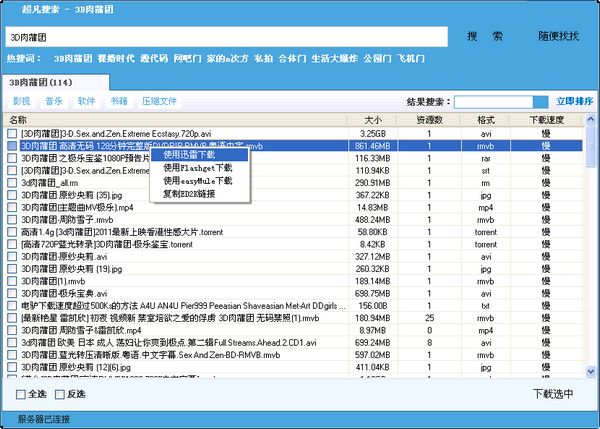Click the 下载选中 download selected button

click(553, 394)
